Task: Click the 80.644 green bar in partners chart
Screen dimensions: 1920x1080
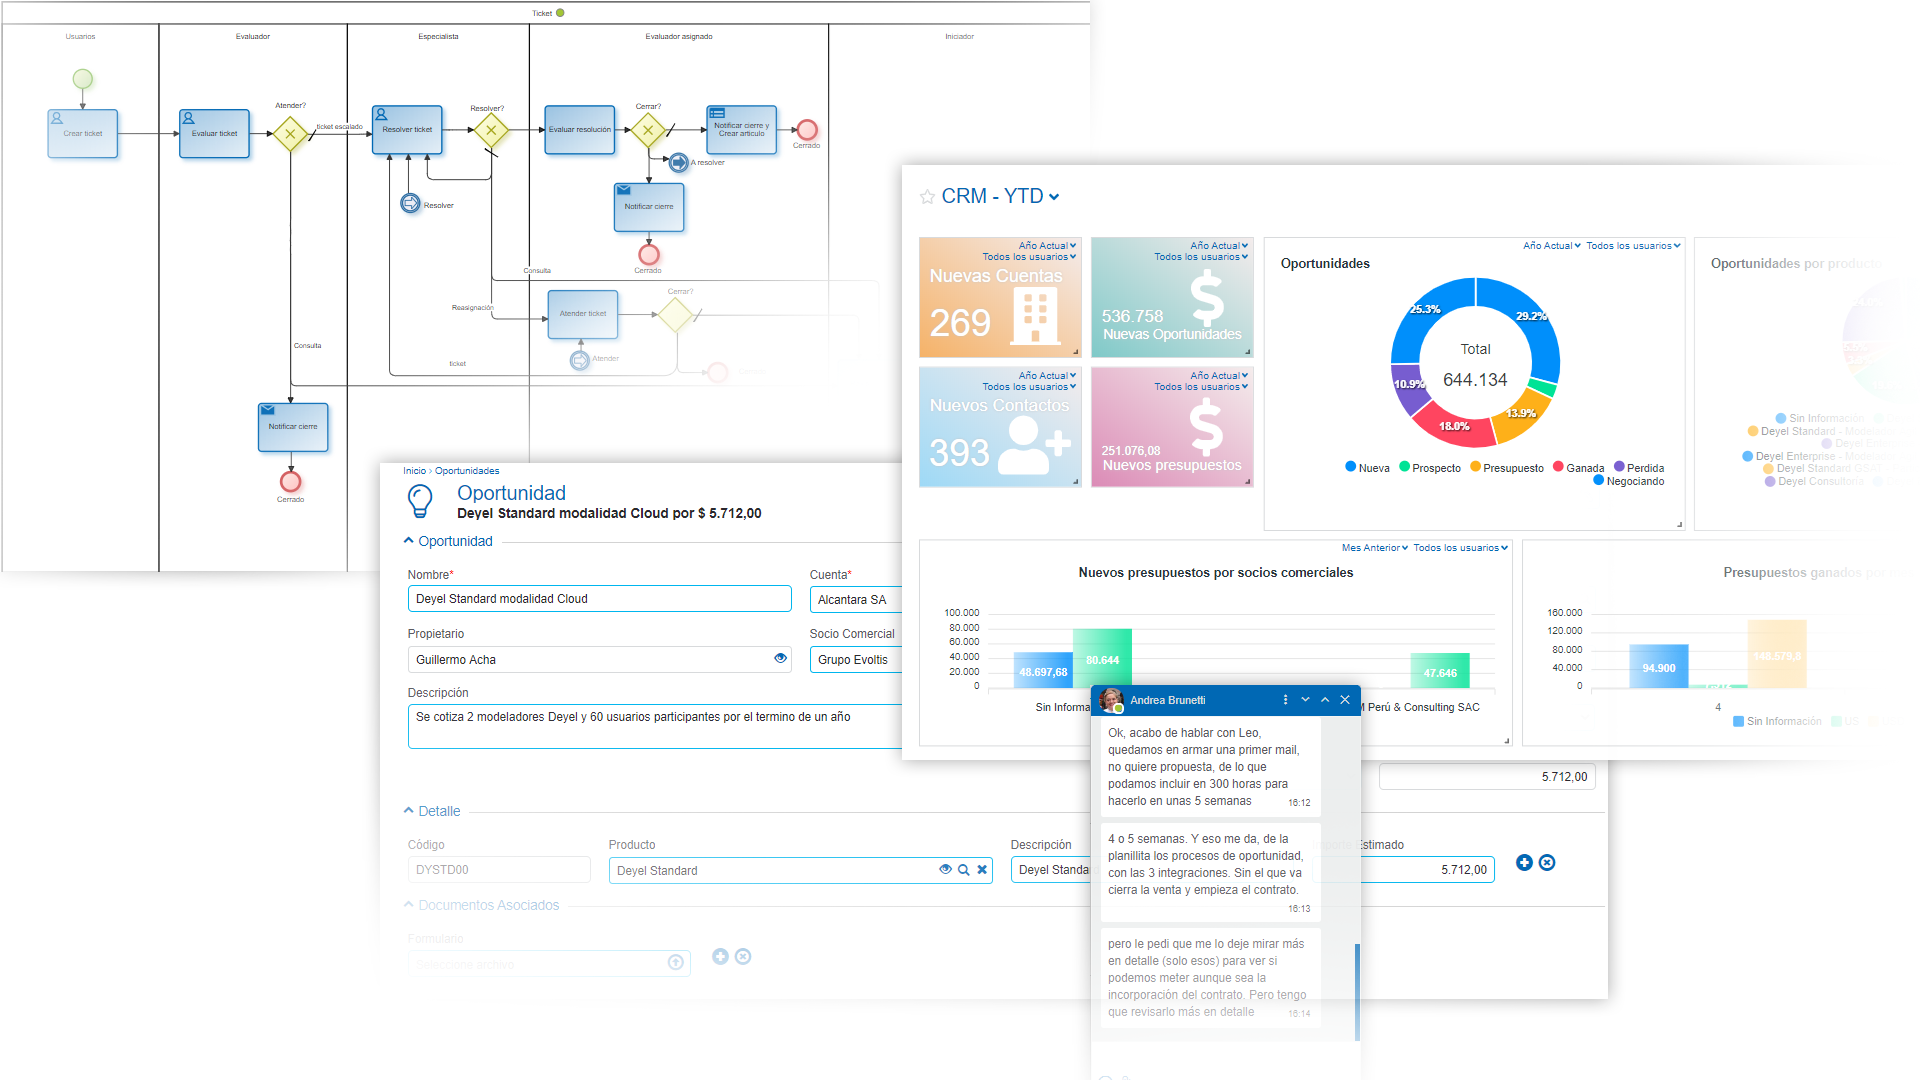Action: pos(1102,658)
